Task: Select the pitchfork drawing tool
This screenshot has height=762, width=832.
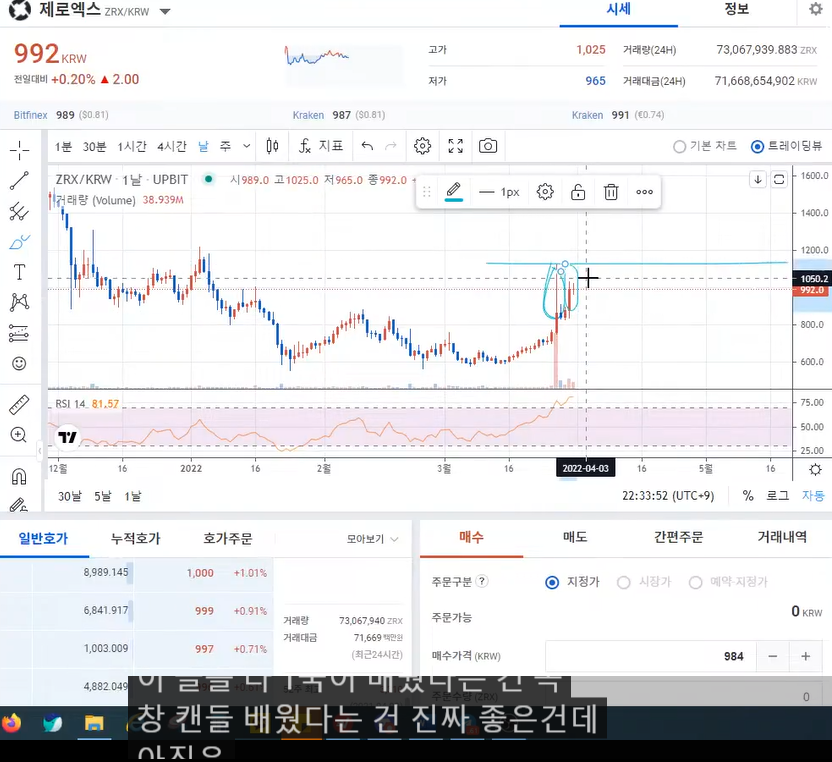Action: (x=19, y=211)
